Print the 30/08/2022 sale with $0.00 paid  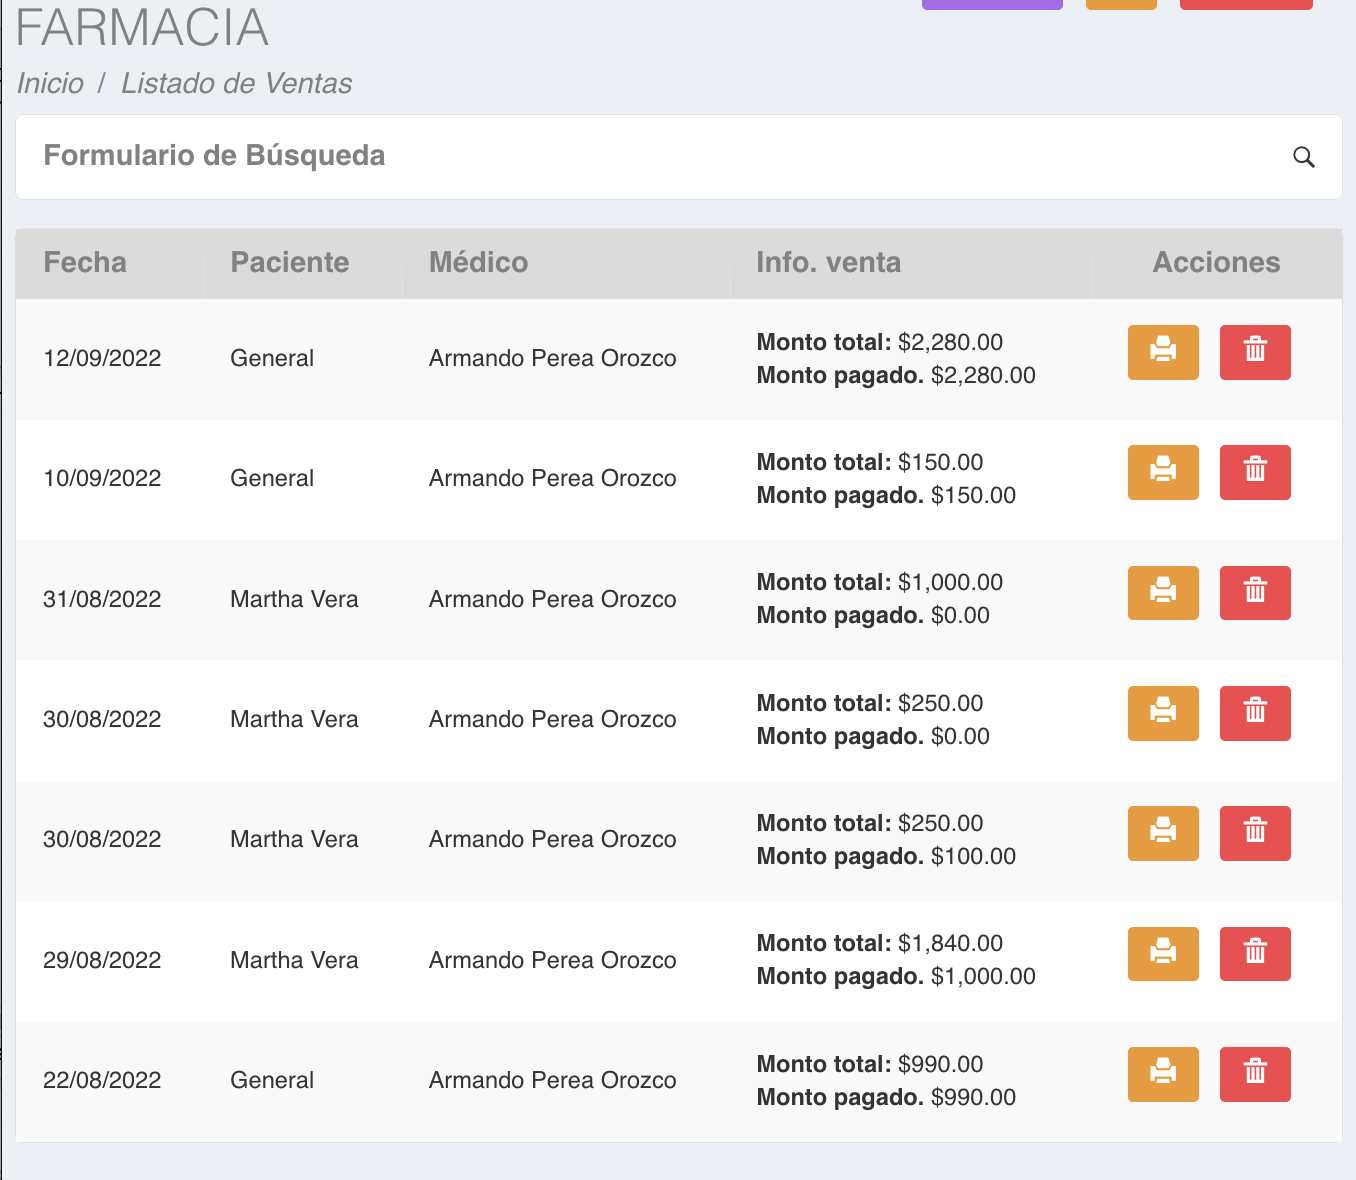point(1162,713)
